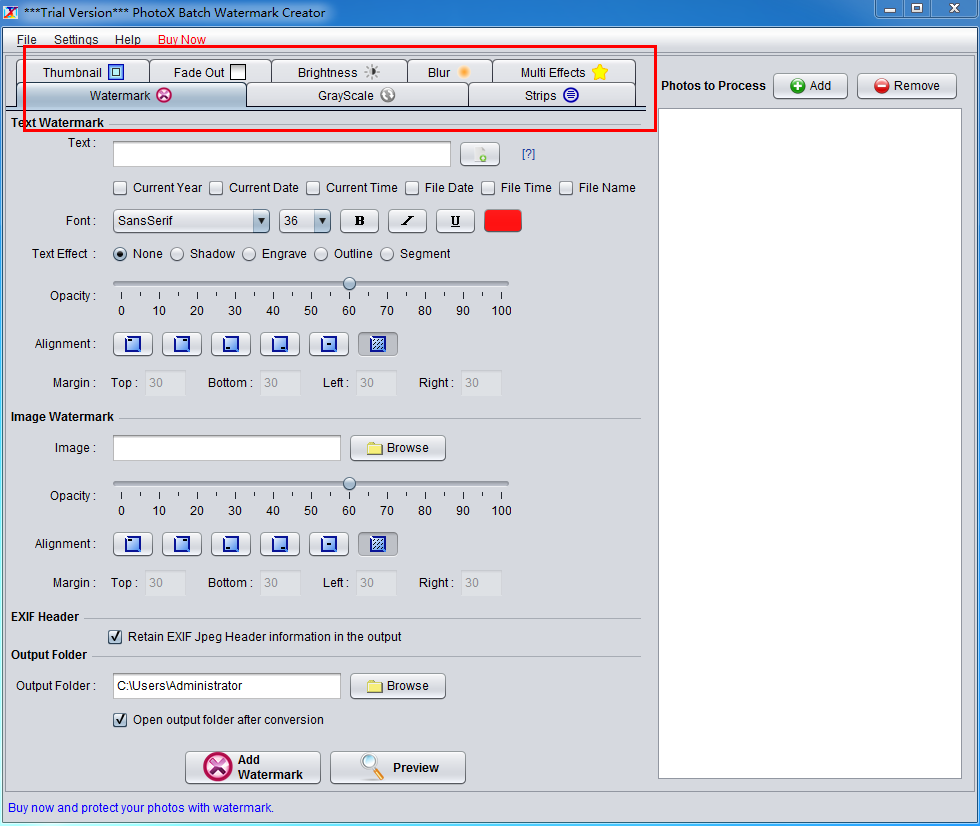Open the SansSerif font dropdown
This screenshot has width=980, height=826.
coord(191,221)
